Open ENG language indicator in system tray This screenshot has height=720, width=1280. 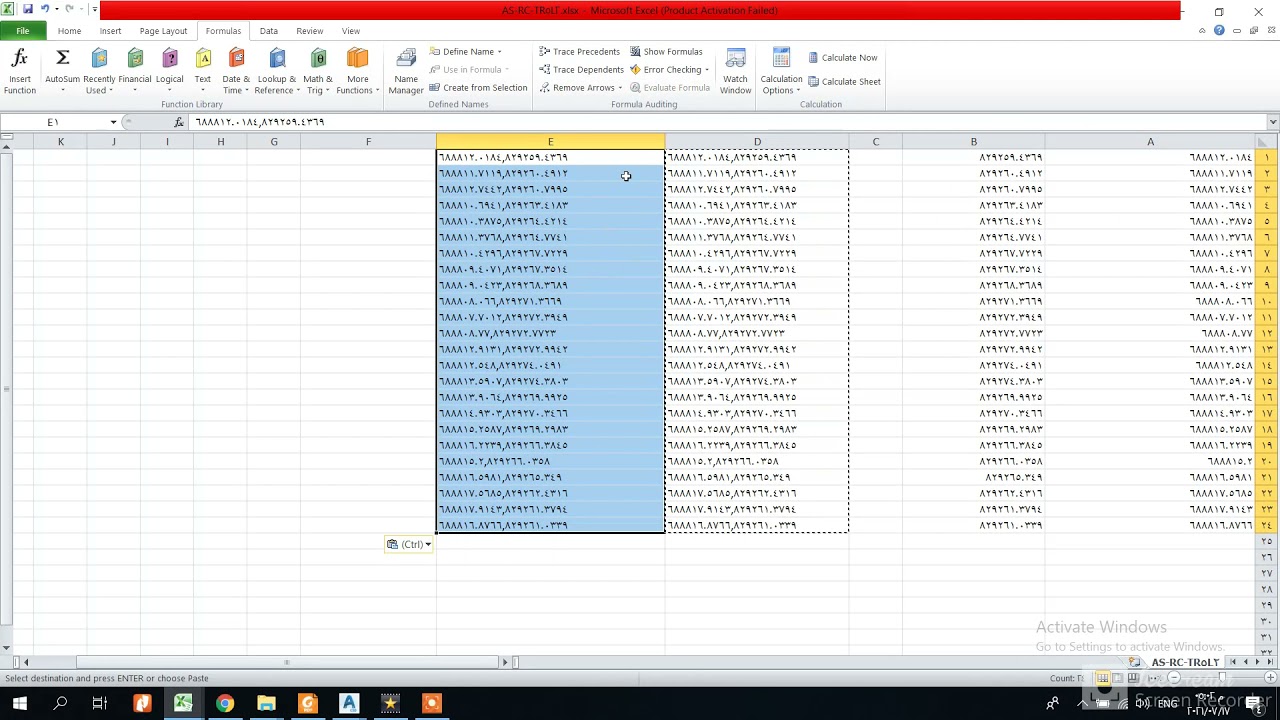coord(1167,703)
